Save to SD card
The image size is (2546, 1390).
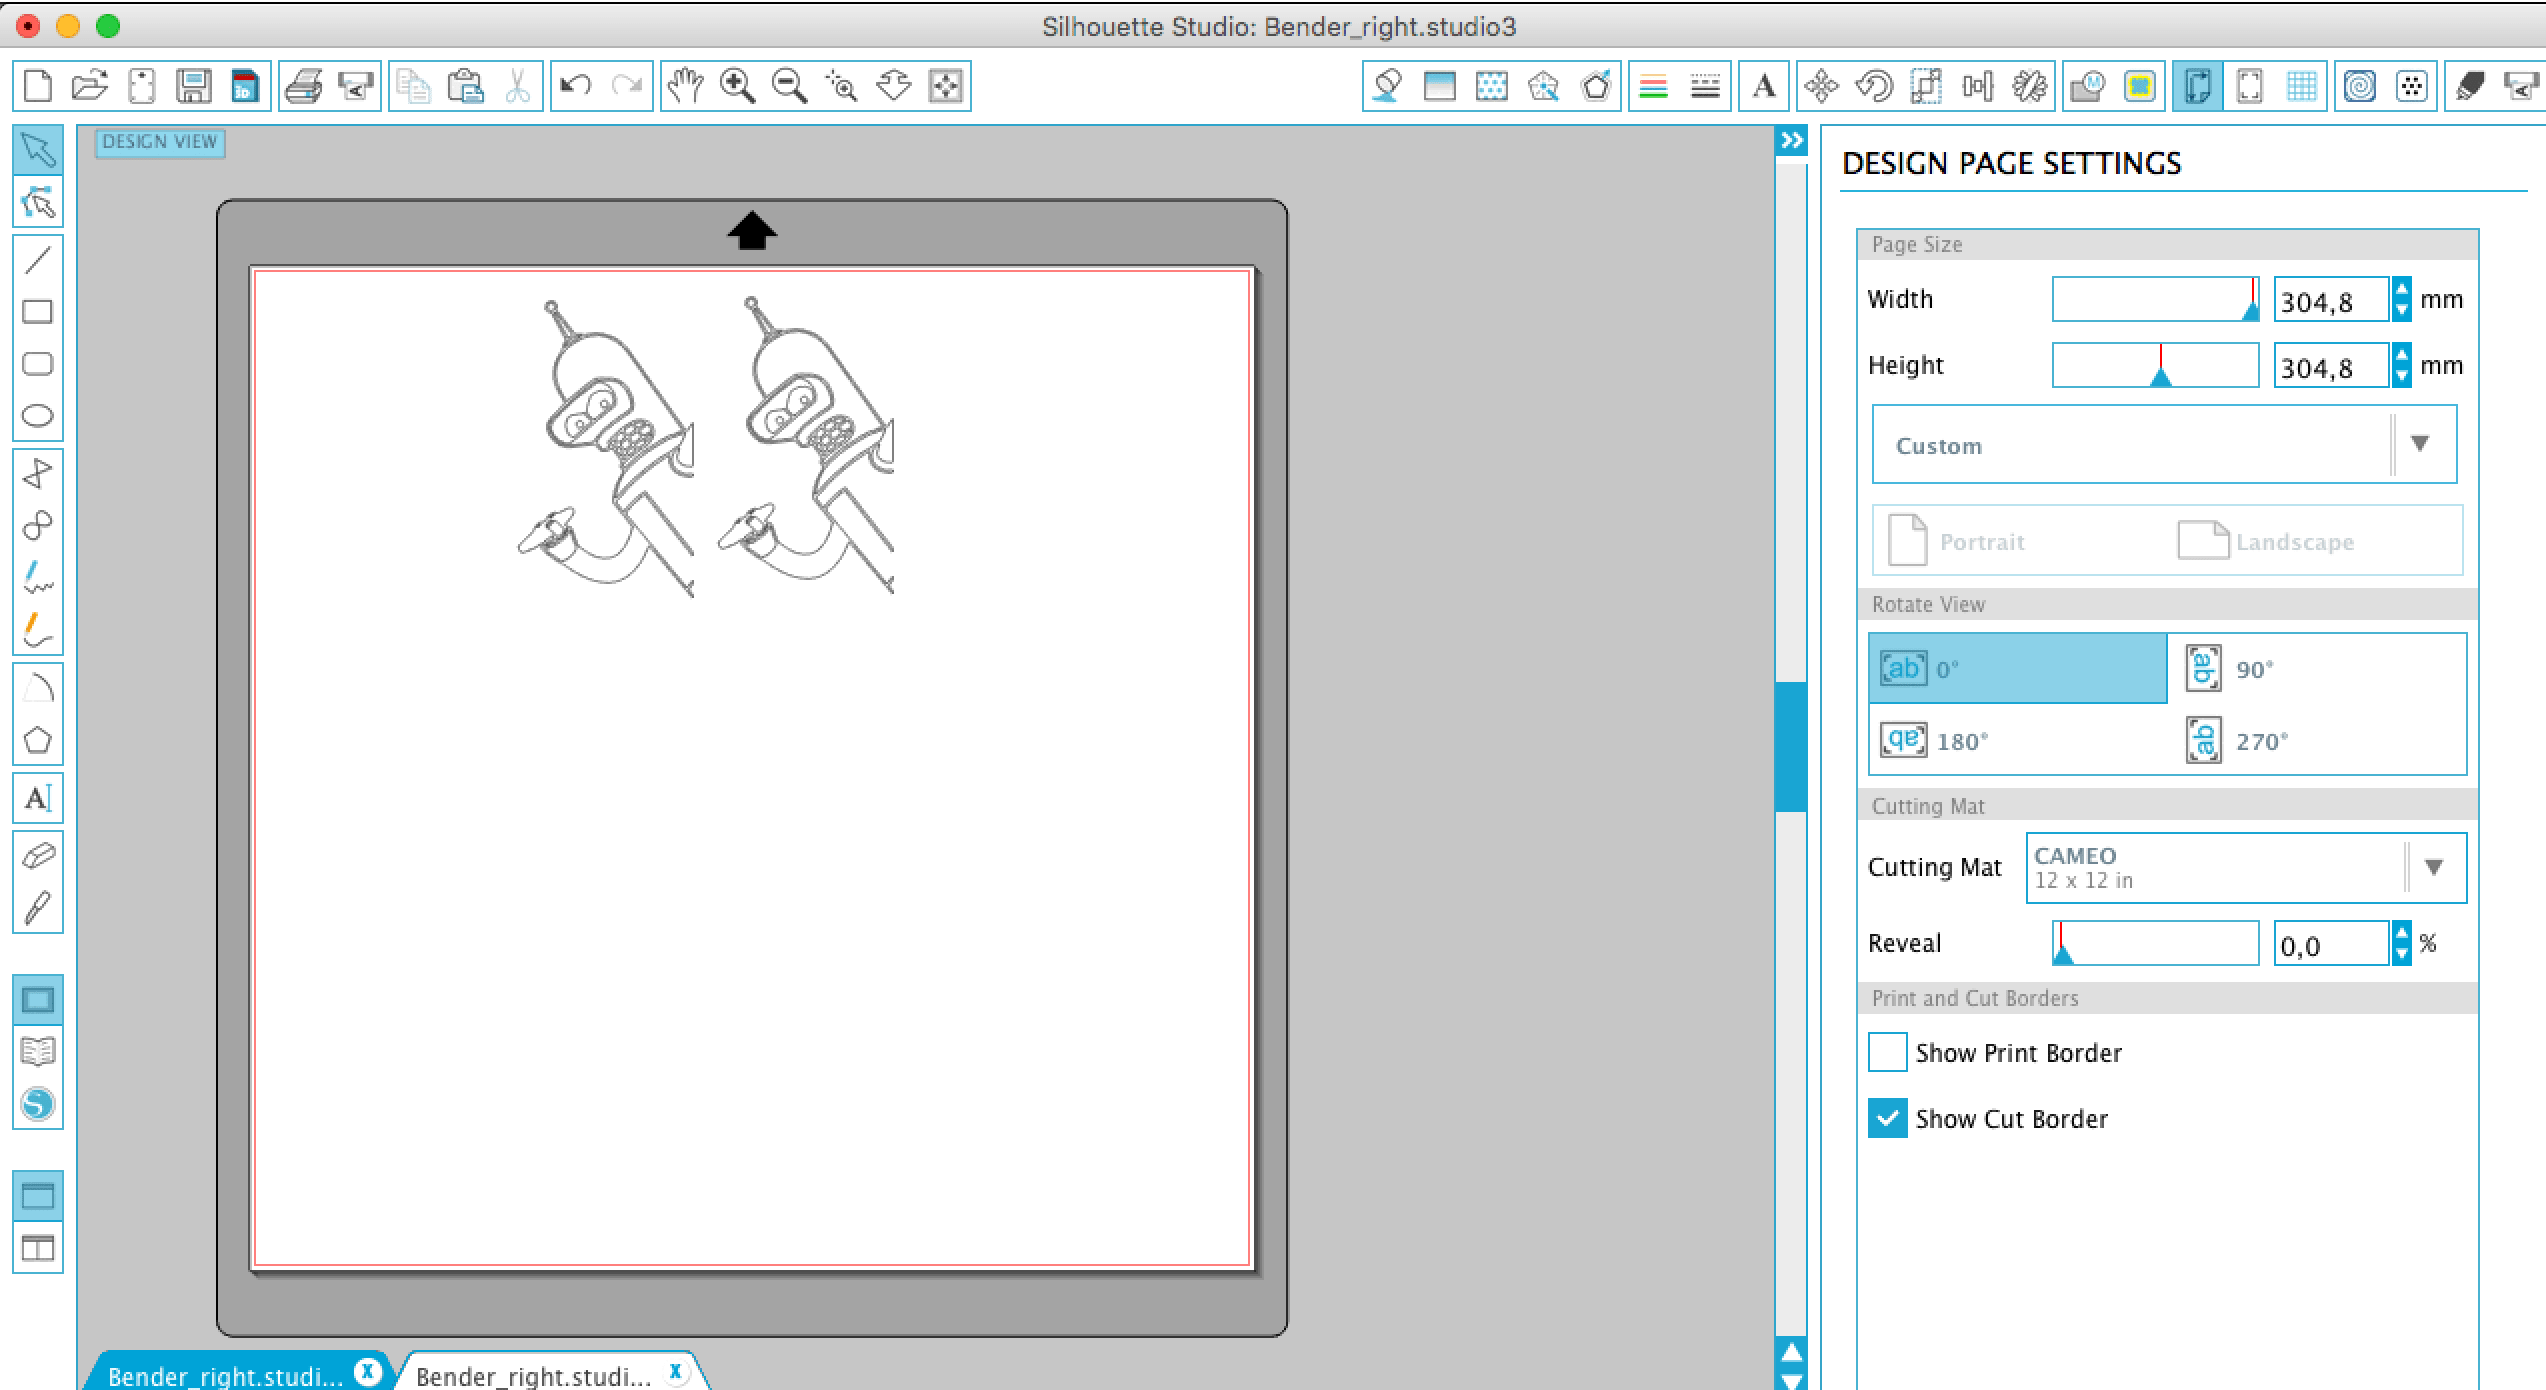coord(245,86)
